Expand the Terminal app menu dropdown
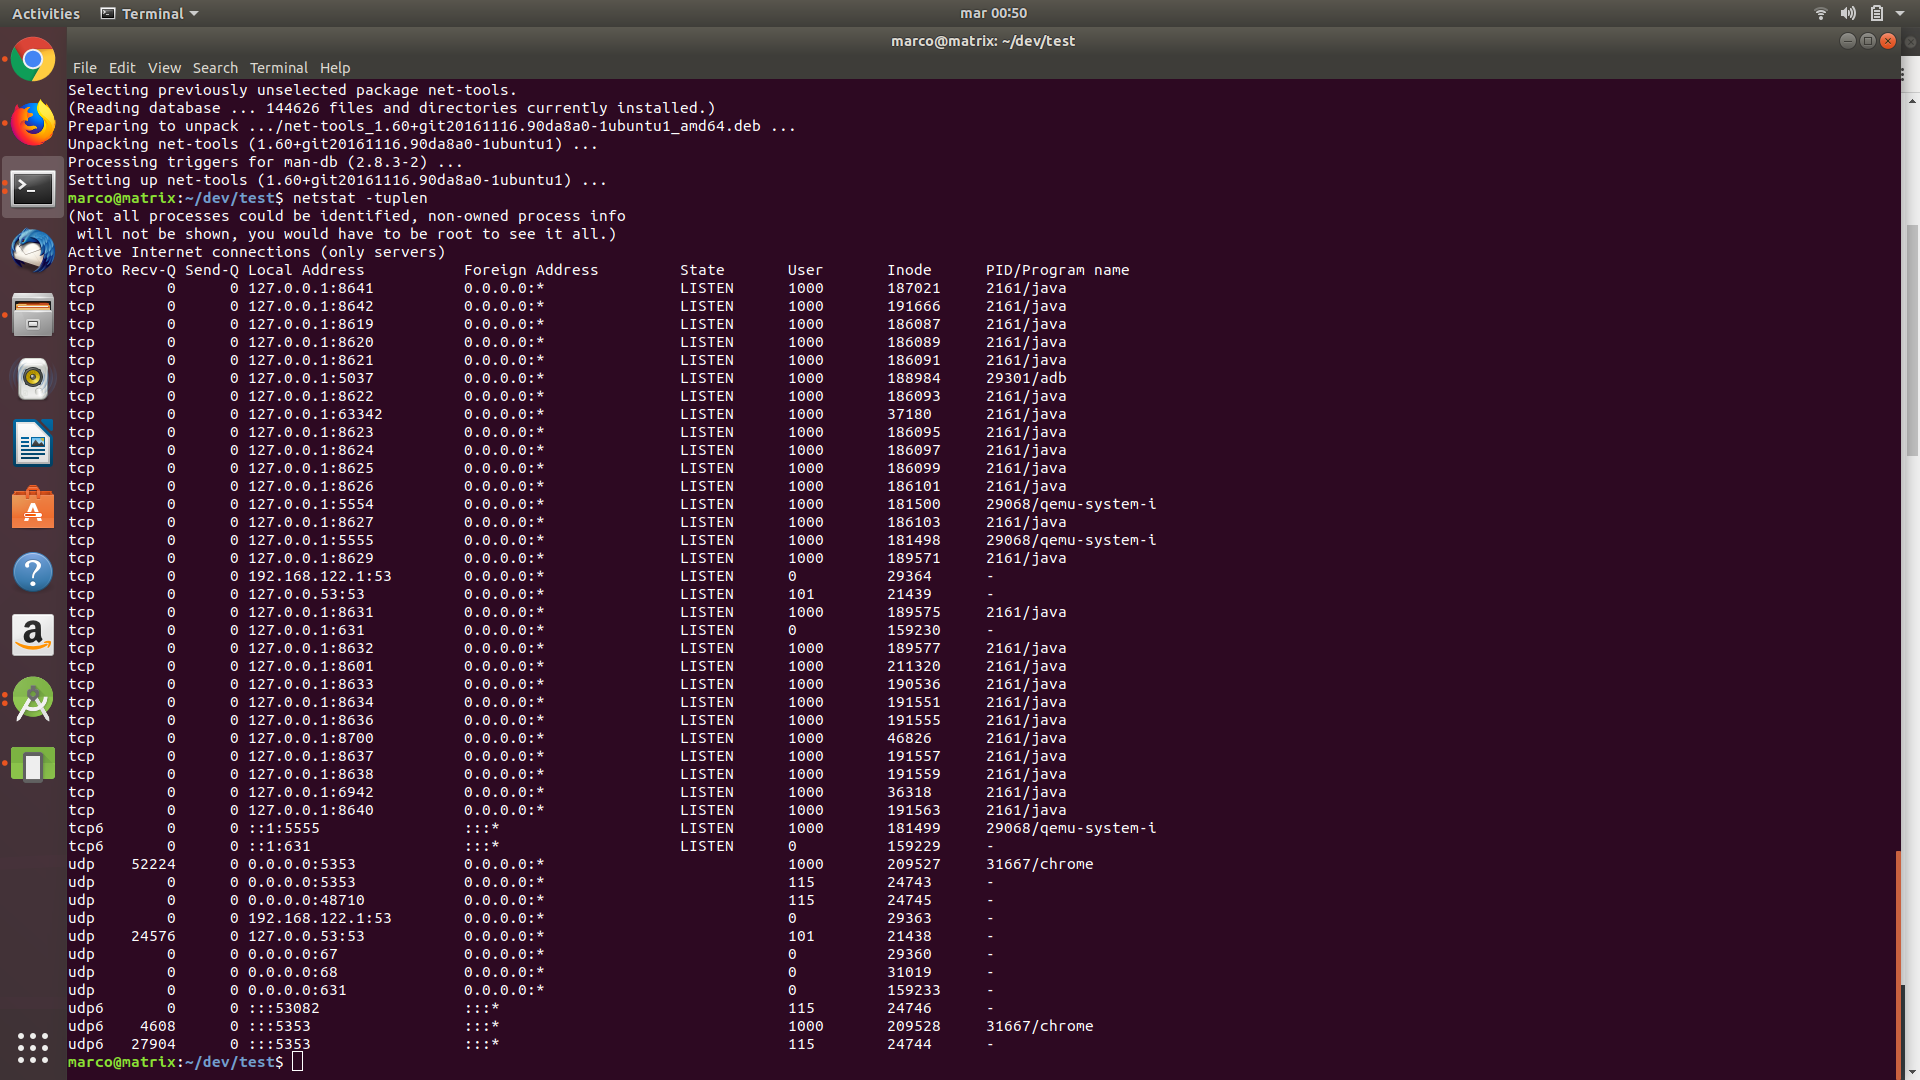The image size is (1920, 1080). (150, 14)
